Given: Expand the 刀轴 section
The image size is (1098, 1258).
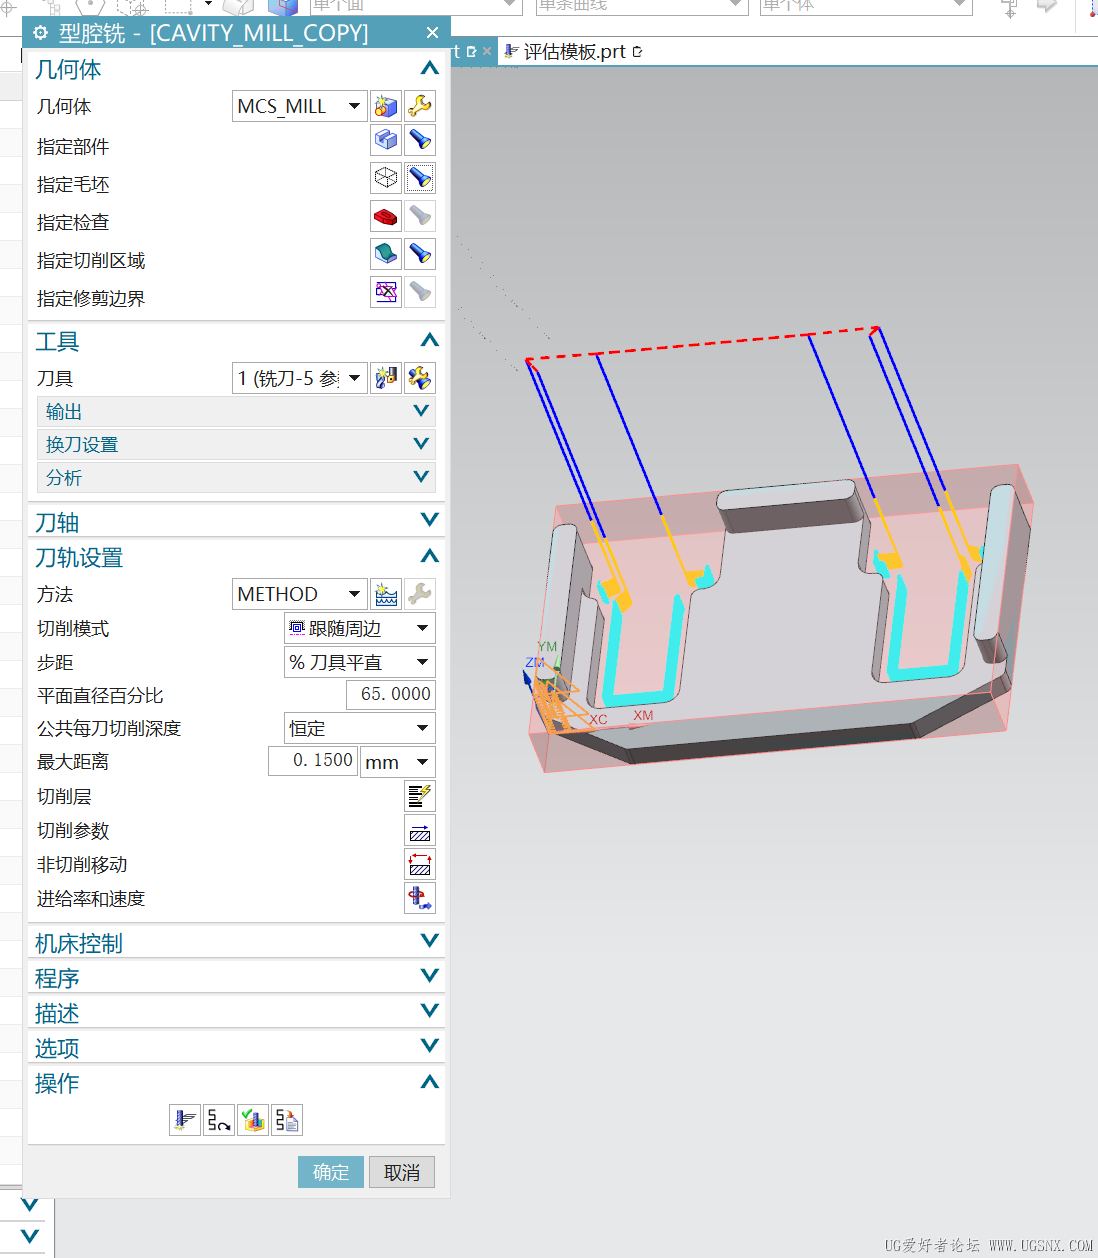Looking at the screenshot, I should tap(429, 520).
